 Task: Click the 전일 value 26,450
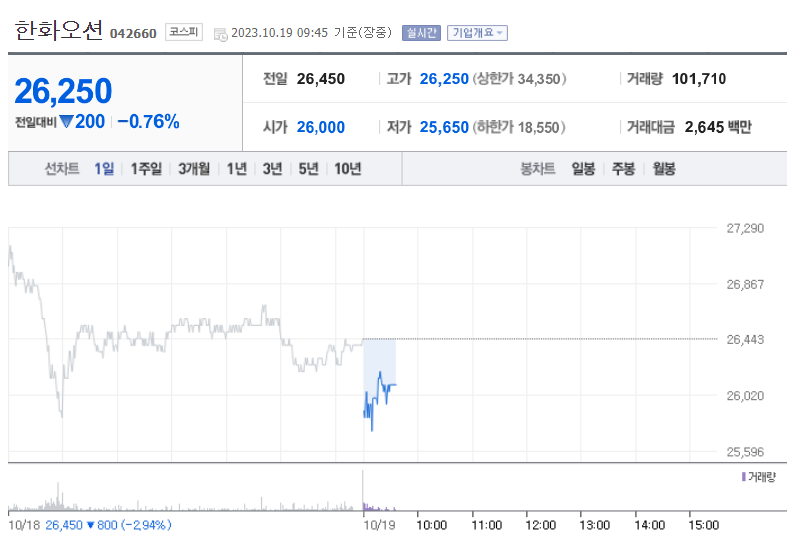click(x=321, y=79)
